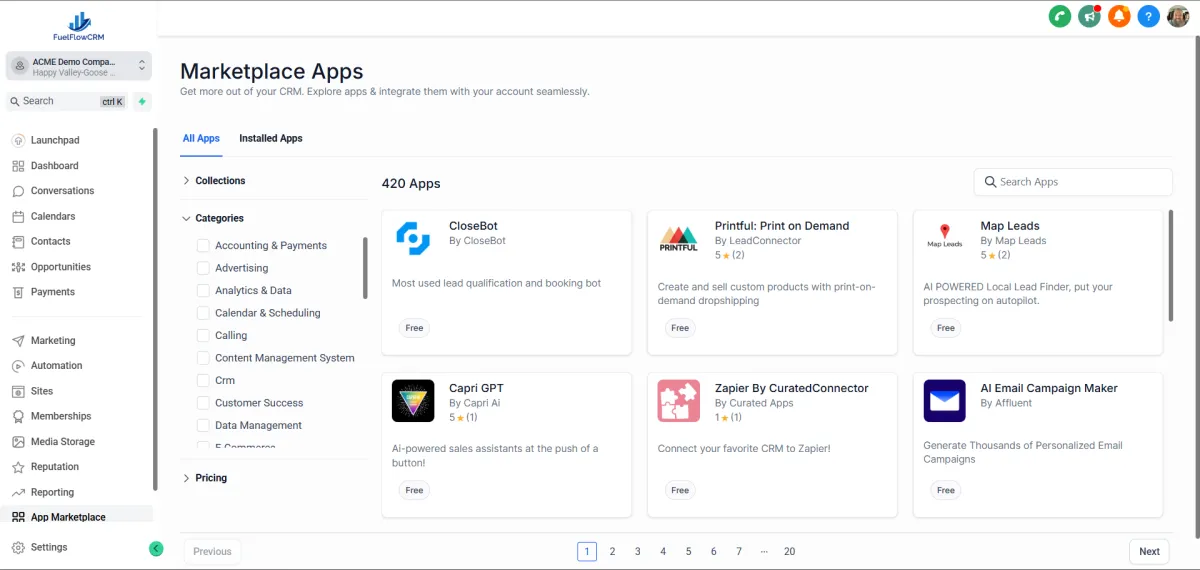
Task: Click the Reputation star icon
Action: (18, 467)
